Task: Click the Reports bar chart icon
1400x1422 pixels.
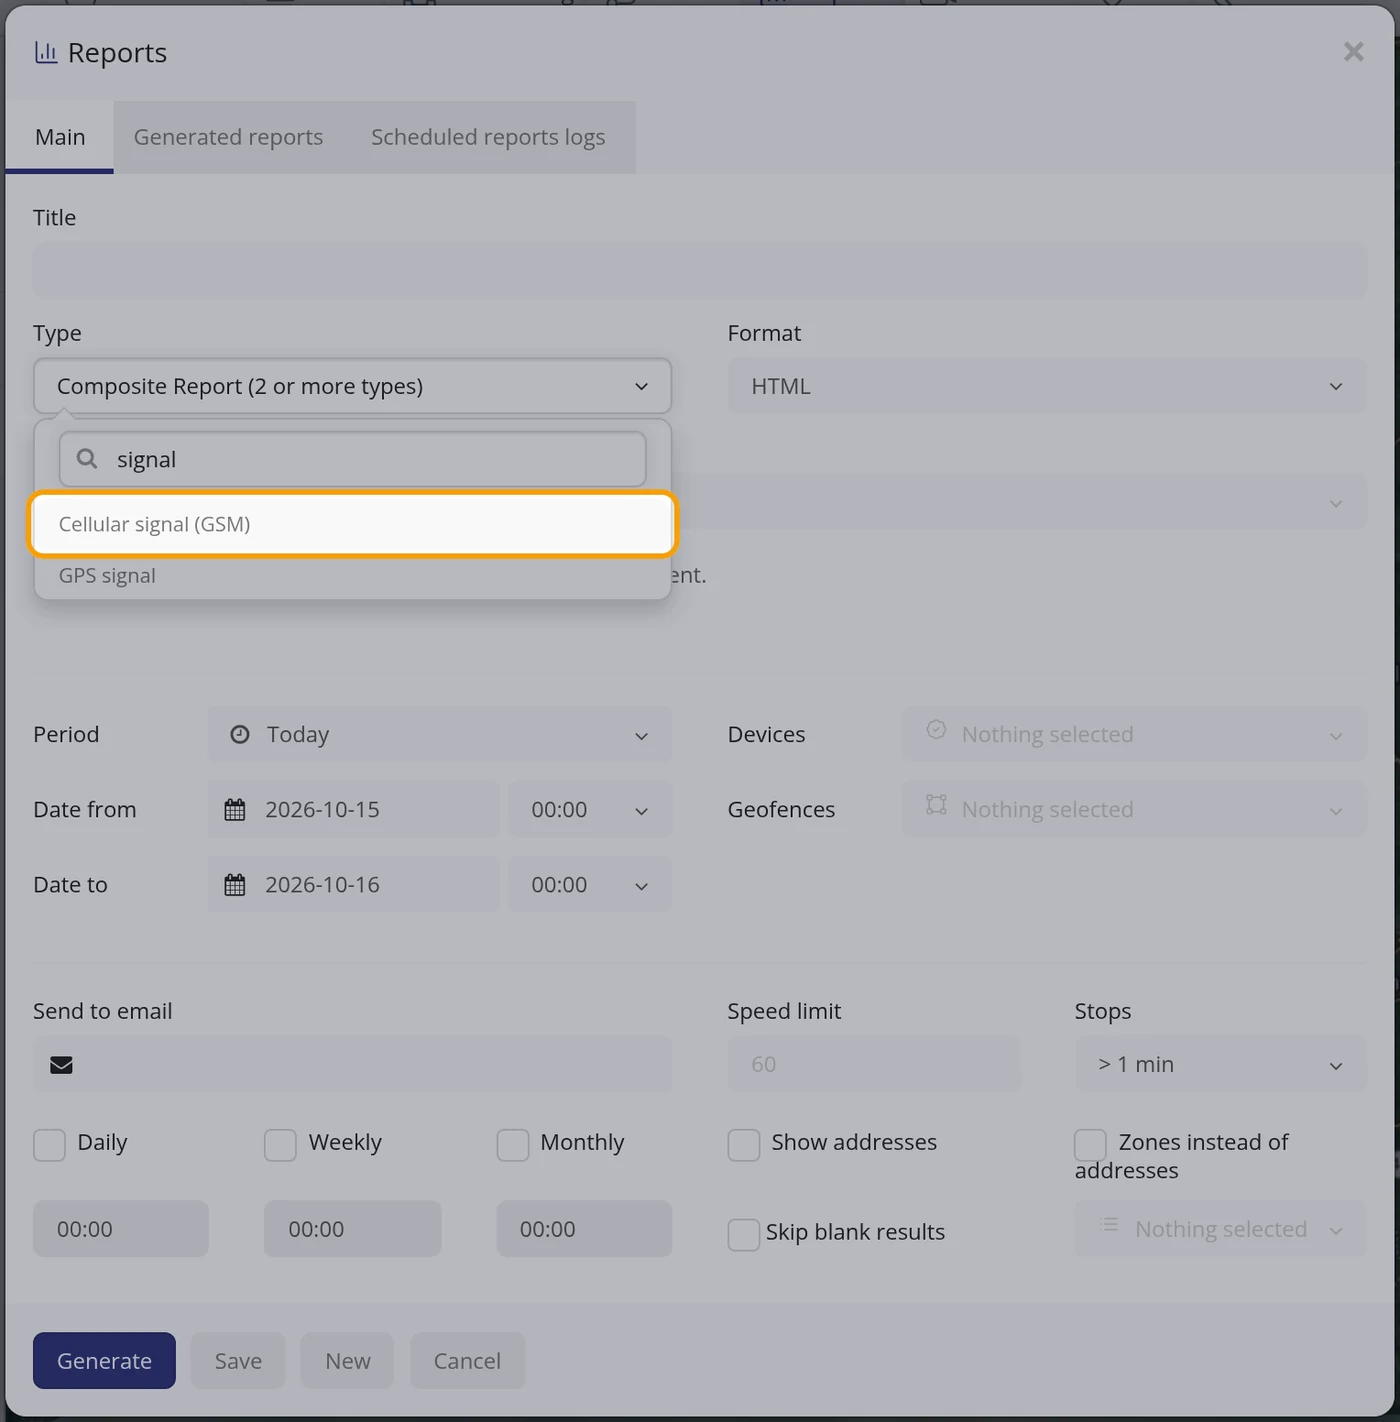Action: (46, 53)
